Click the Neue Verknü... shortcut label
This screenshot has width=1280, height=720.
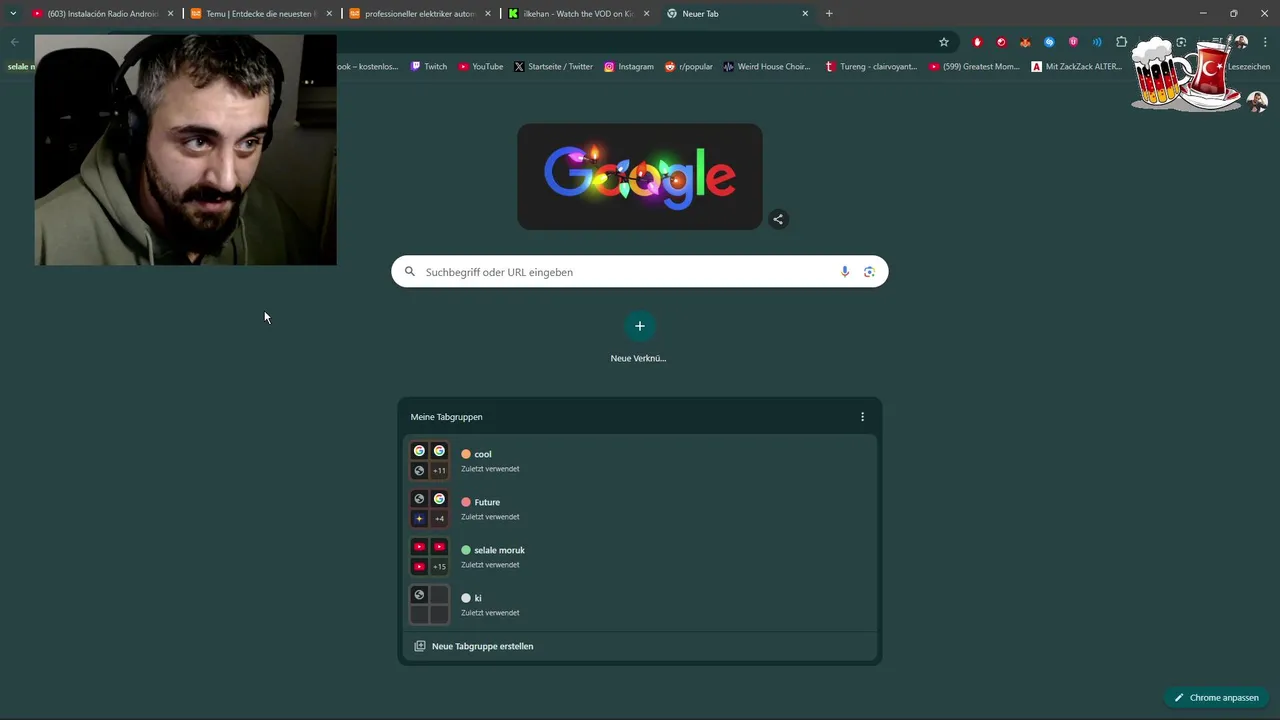(638, 358)
